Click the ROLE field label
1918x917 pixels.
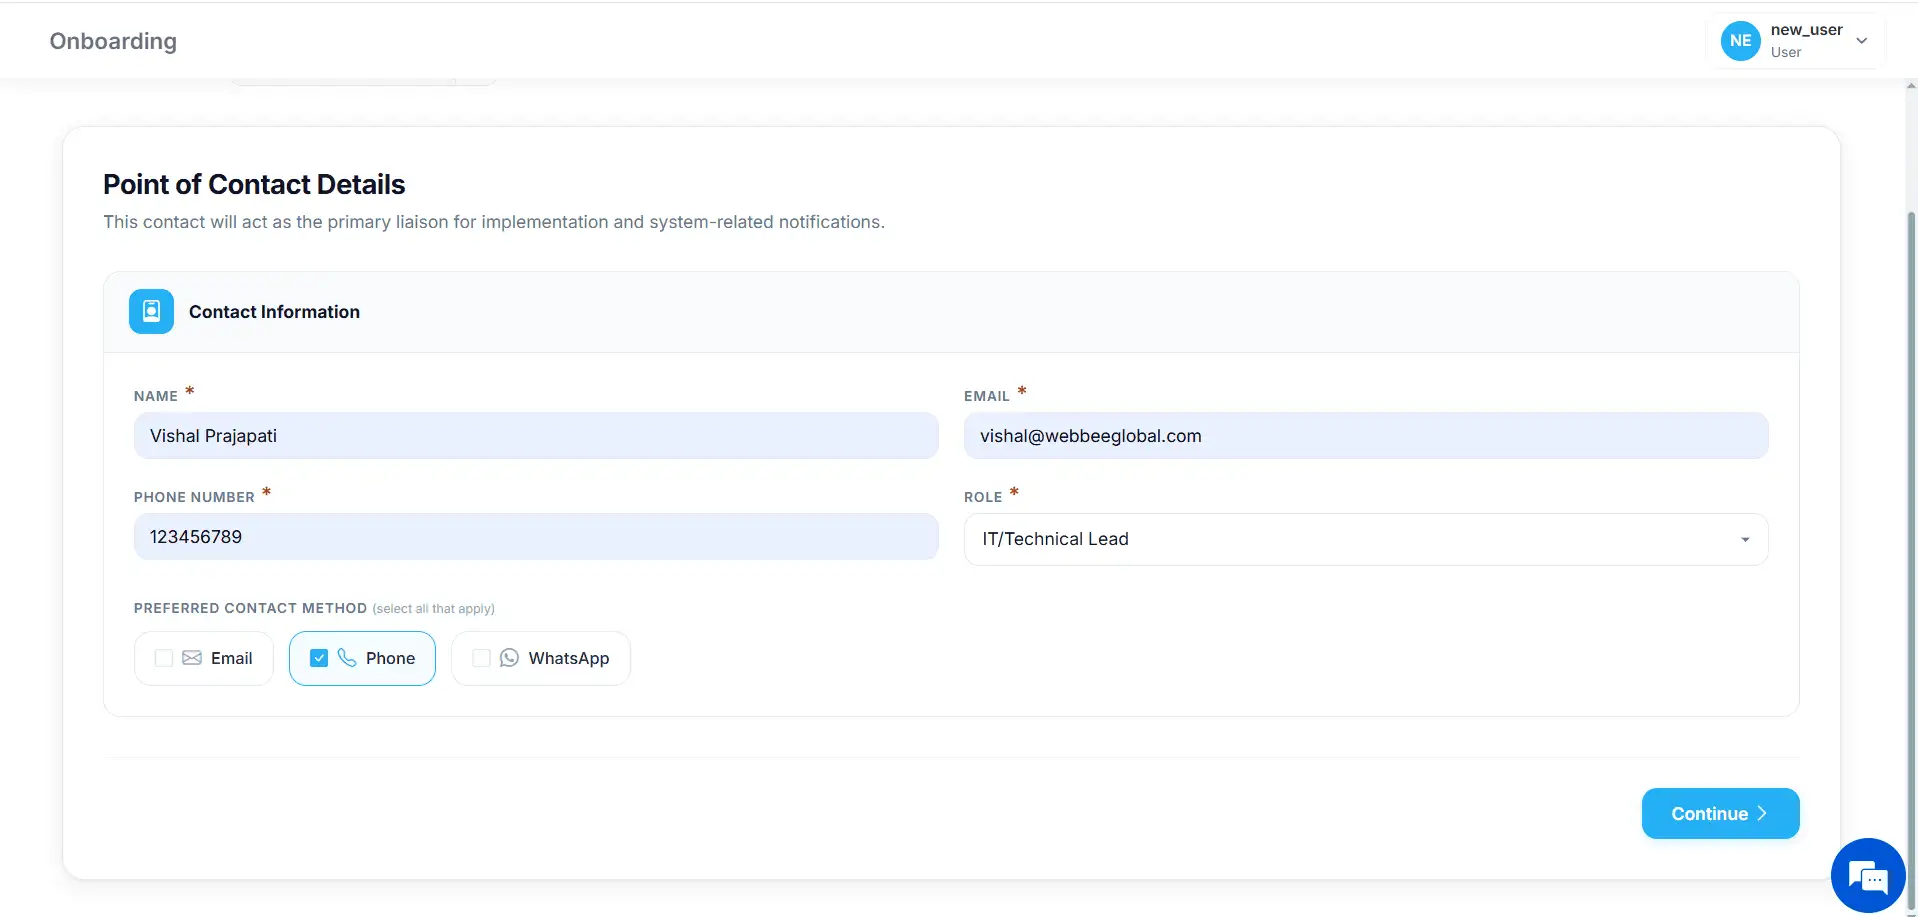click(983, 497)
